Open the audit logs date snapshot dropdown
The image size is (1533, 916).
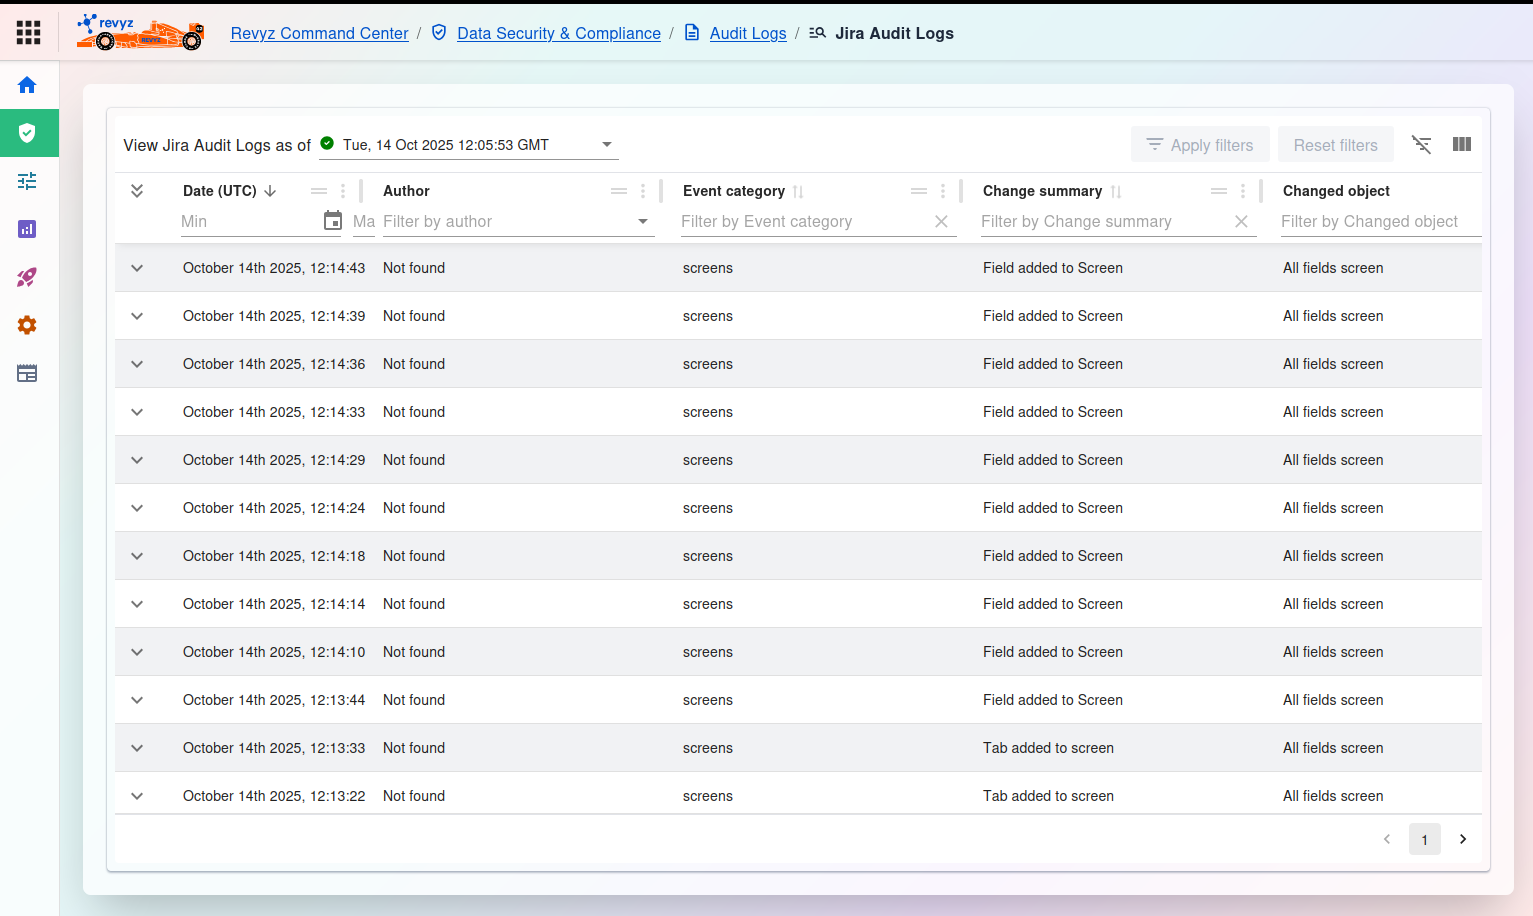(606, 145)
